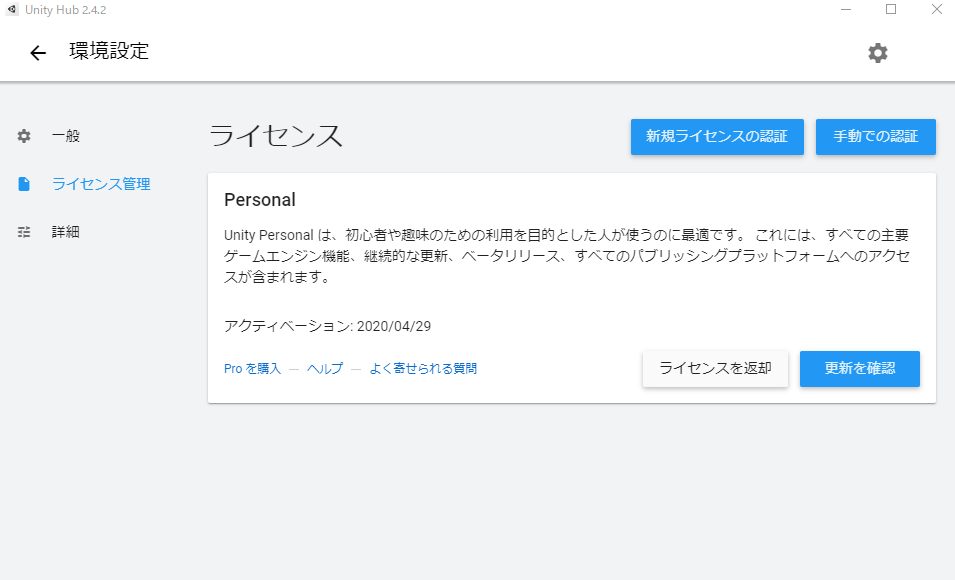
Task: Click the Unity Hub logo in title bar
Action: (x=12, y=10)
